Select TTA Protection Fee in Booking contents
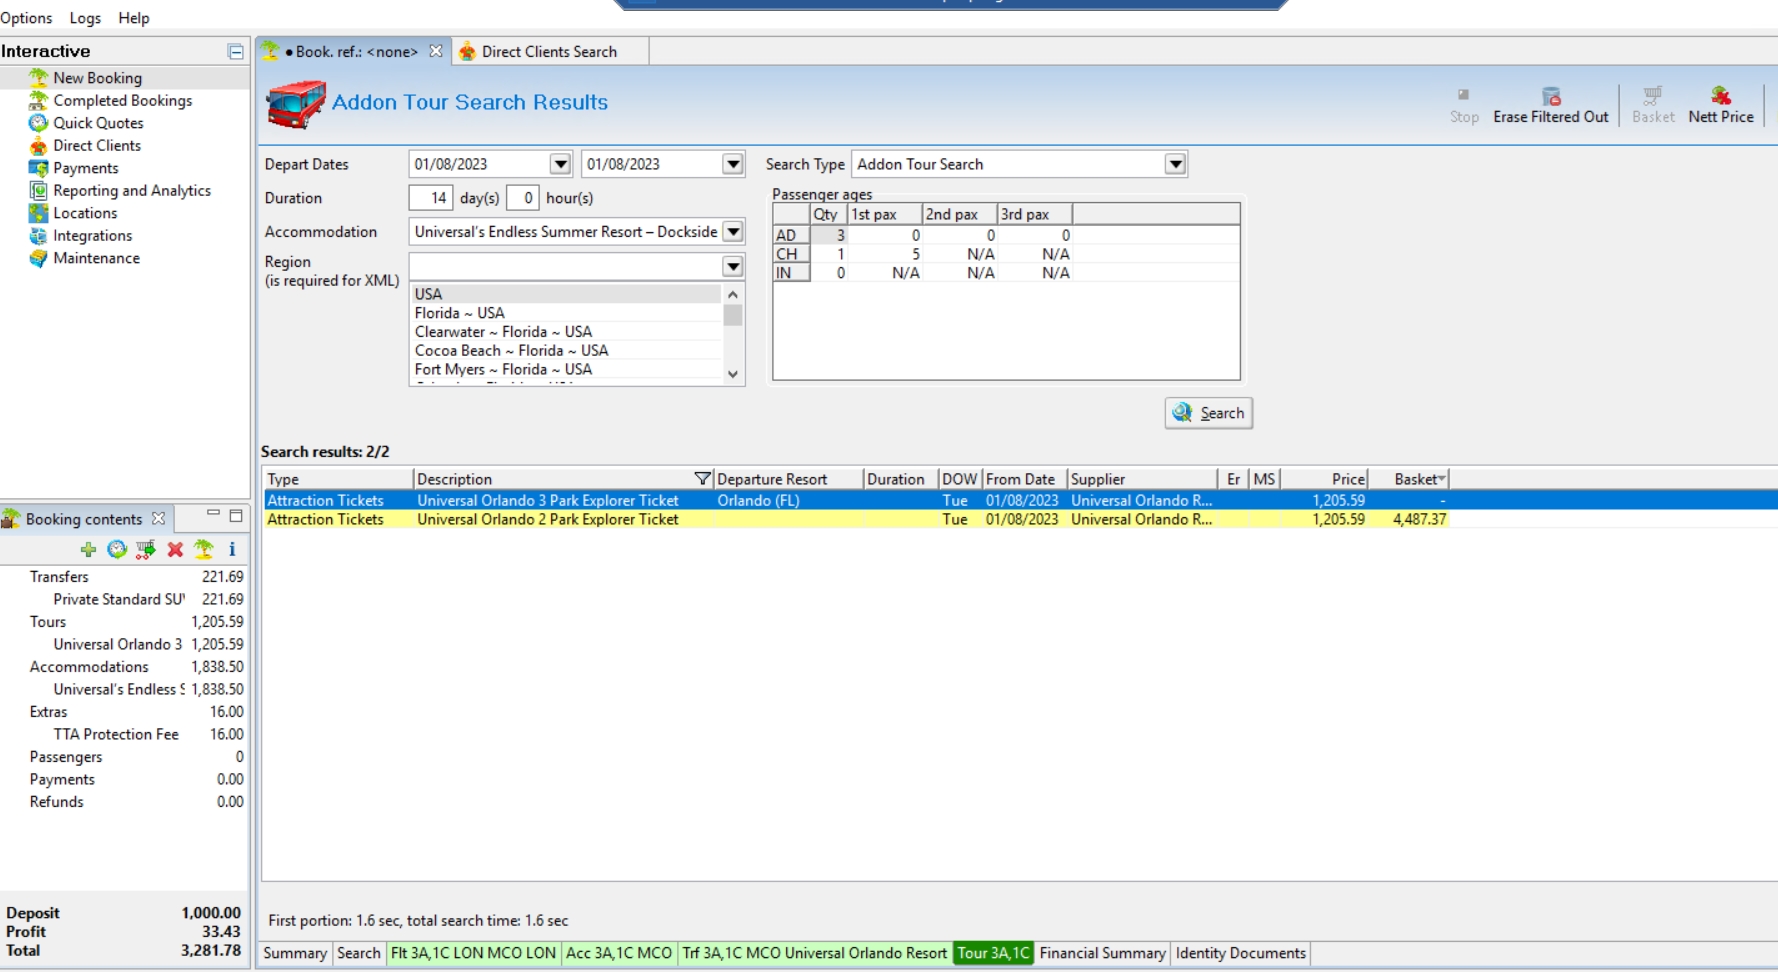Screen dimensions: 1778x972 pyautogui.click(x=116, y=734)
